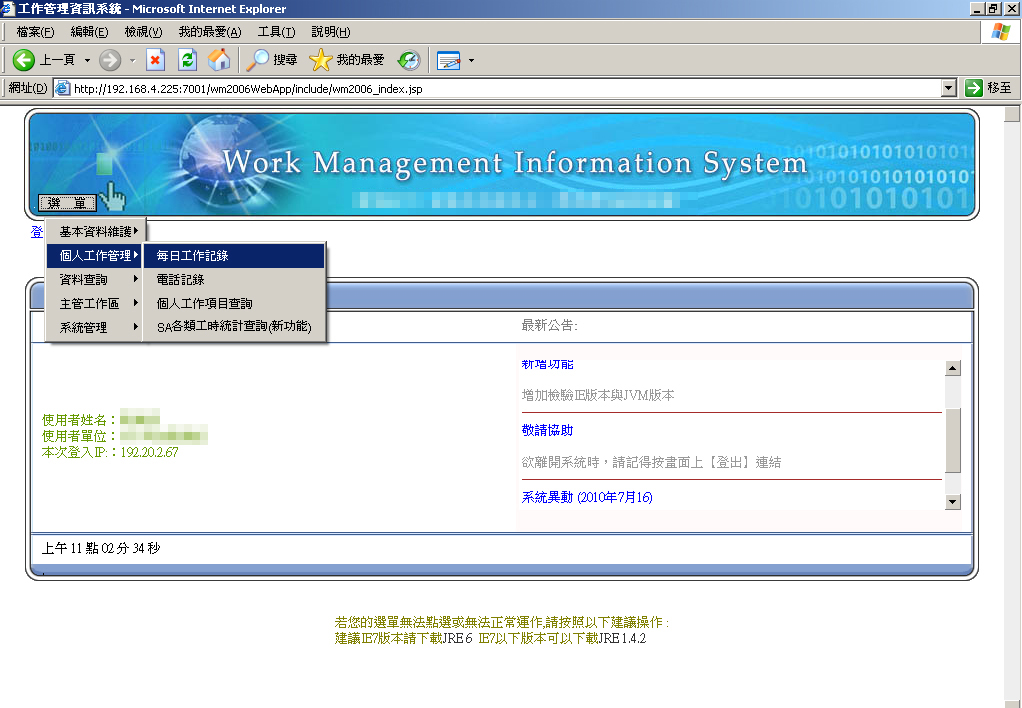Click the 移至 Go button

(x=988, y=88)
